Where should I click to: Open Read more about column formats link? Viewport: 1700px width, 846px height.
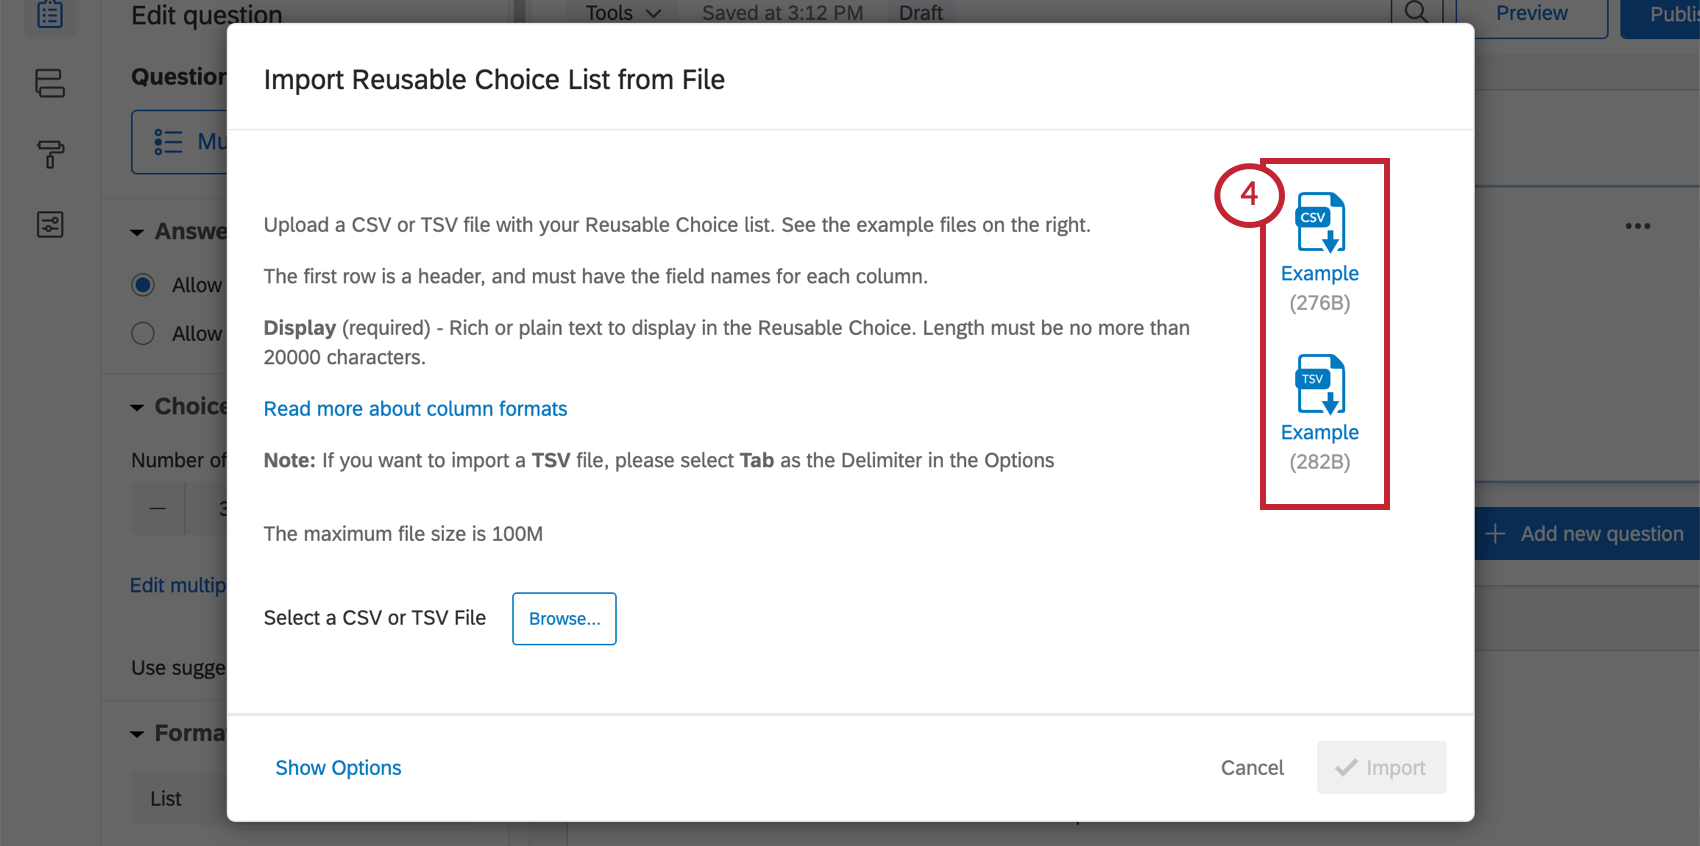click(x=415, y=408)
